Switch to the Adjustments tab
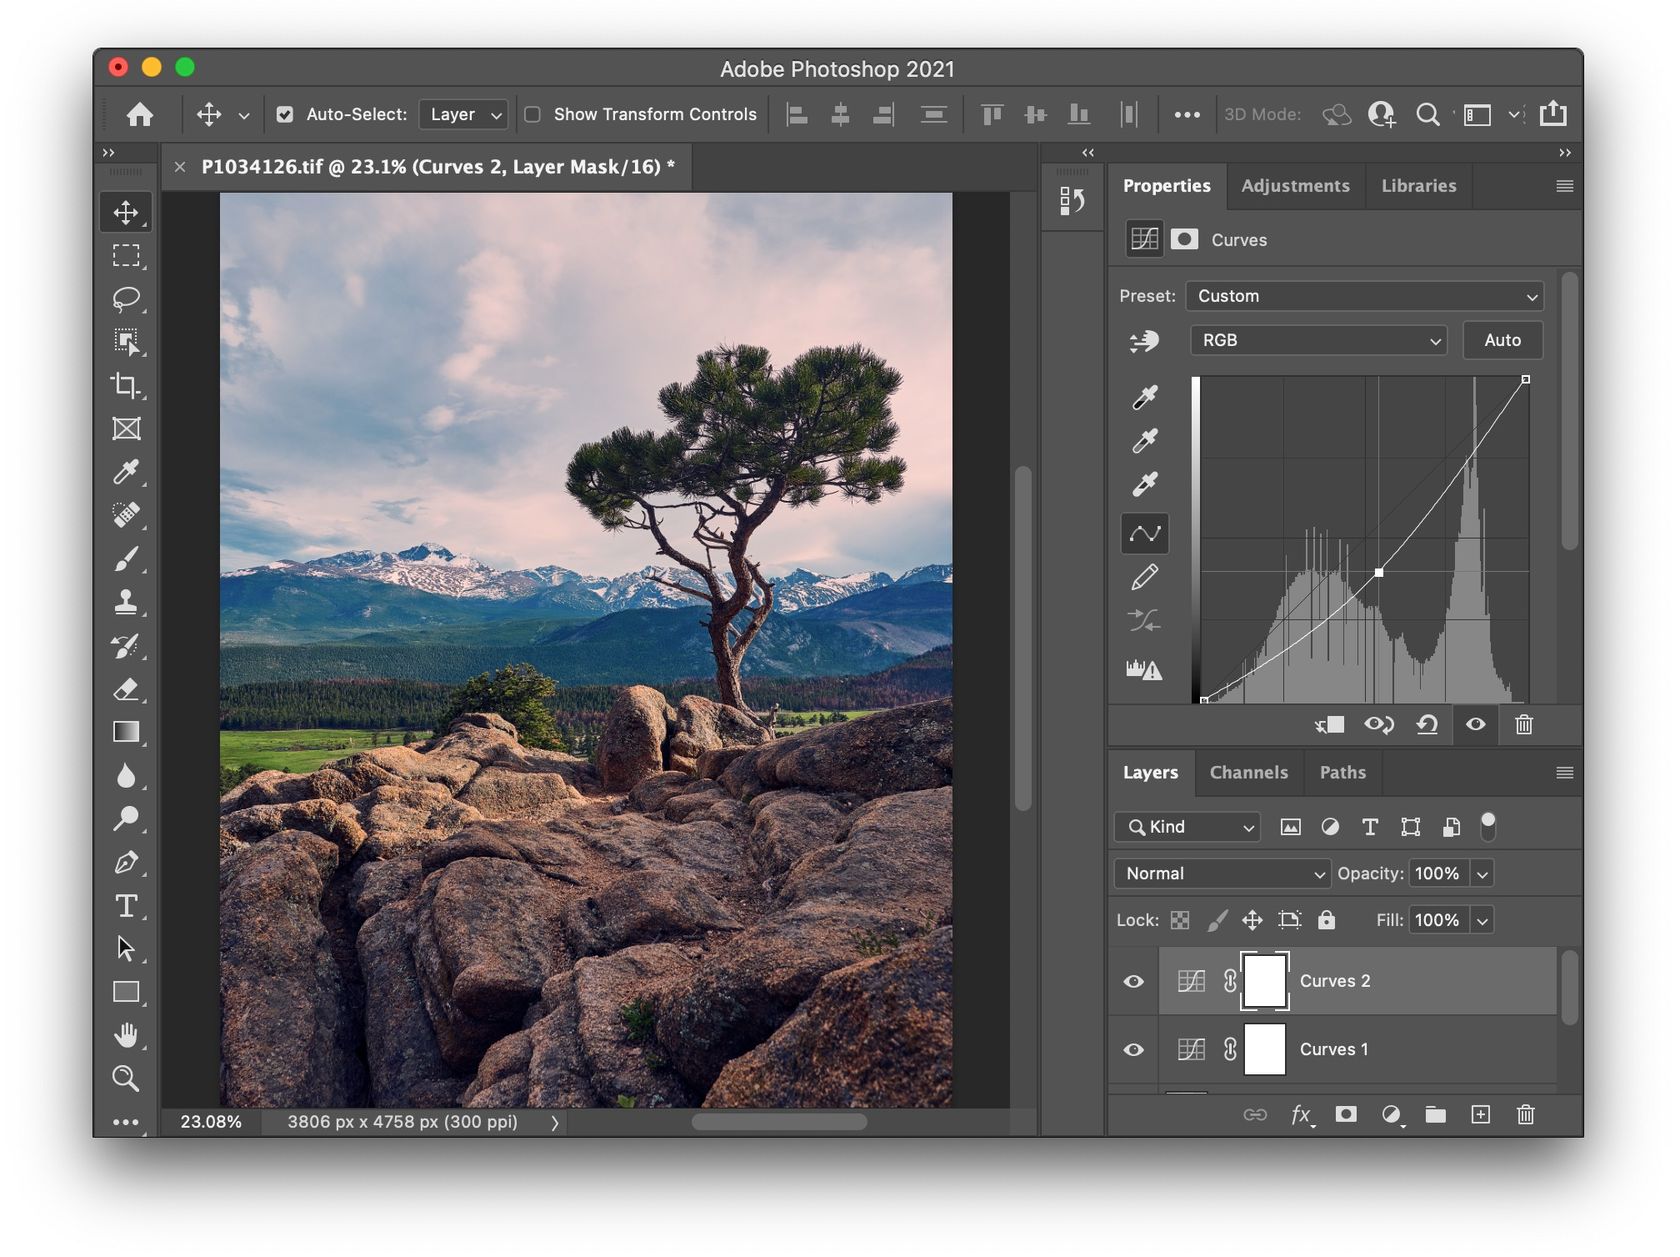1680x1257 pixels. (1295, 186)
